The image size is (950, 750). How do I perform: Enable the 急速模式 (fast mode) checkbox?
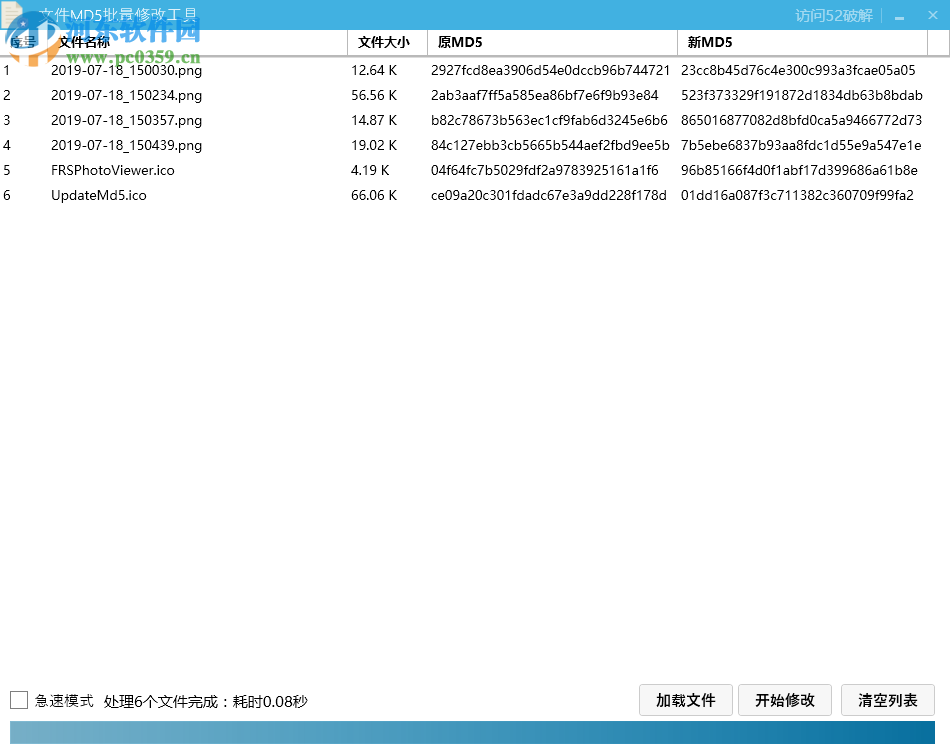(x=17, y=700)
